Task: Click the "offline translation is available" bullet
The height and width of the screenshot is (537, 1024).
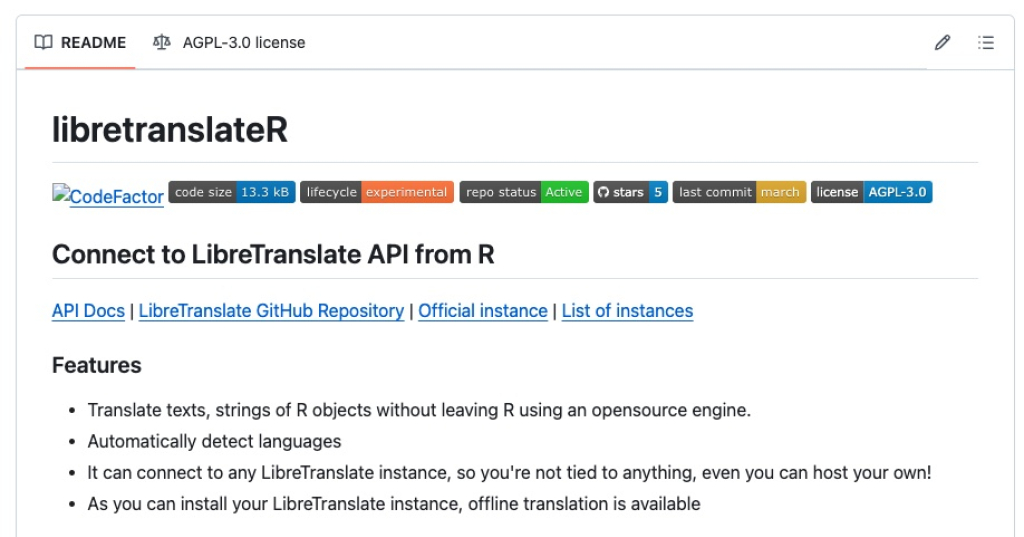Action: [x=394, y=504]
